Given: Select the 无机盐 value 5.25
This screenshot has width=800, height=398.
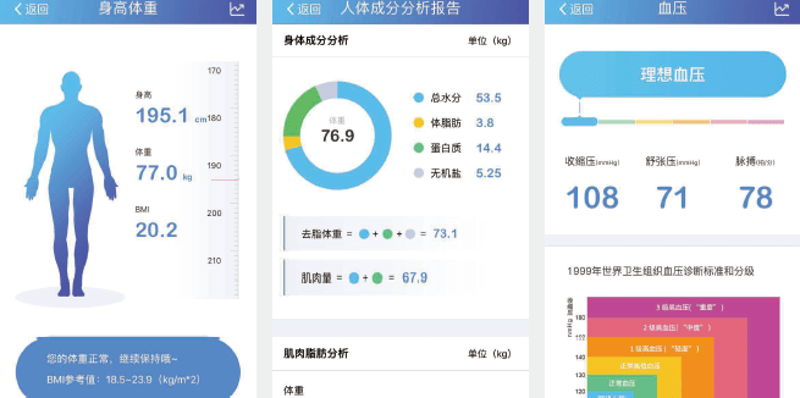Looking at the screenshot, I should point(488,173).
